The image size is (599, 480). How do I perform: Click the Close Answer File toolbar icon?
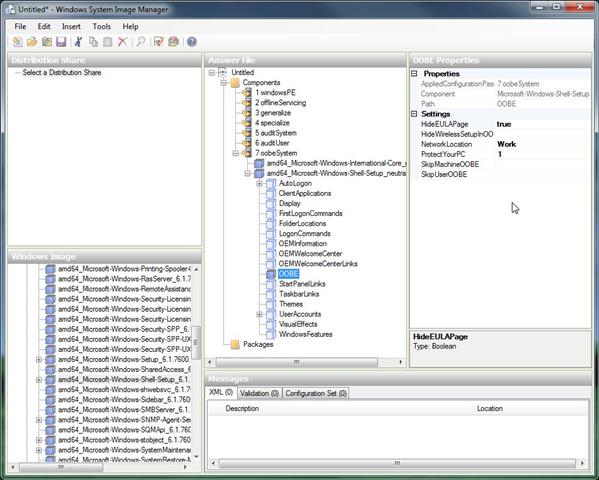tap(47, 42)
